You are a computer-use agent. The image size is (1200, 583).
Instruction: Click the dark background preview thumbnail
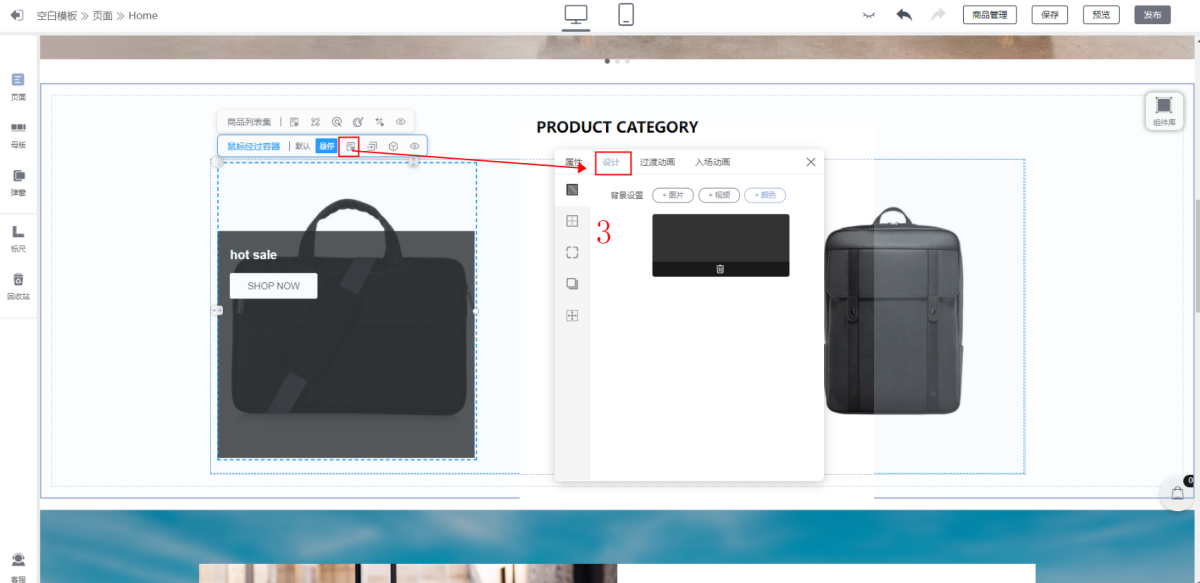pos(720,238)
